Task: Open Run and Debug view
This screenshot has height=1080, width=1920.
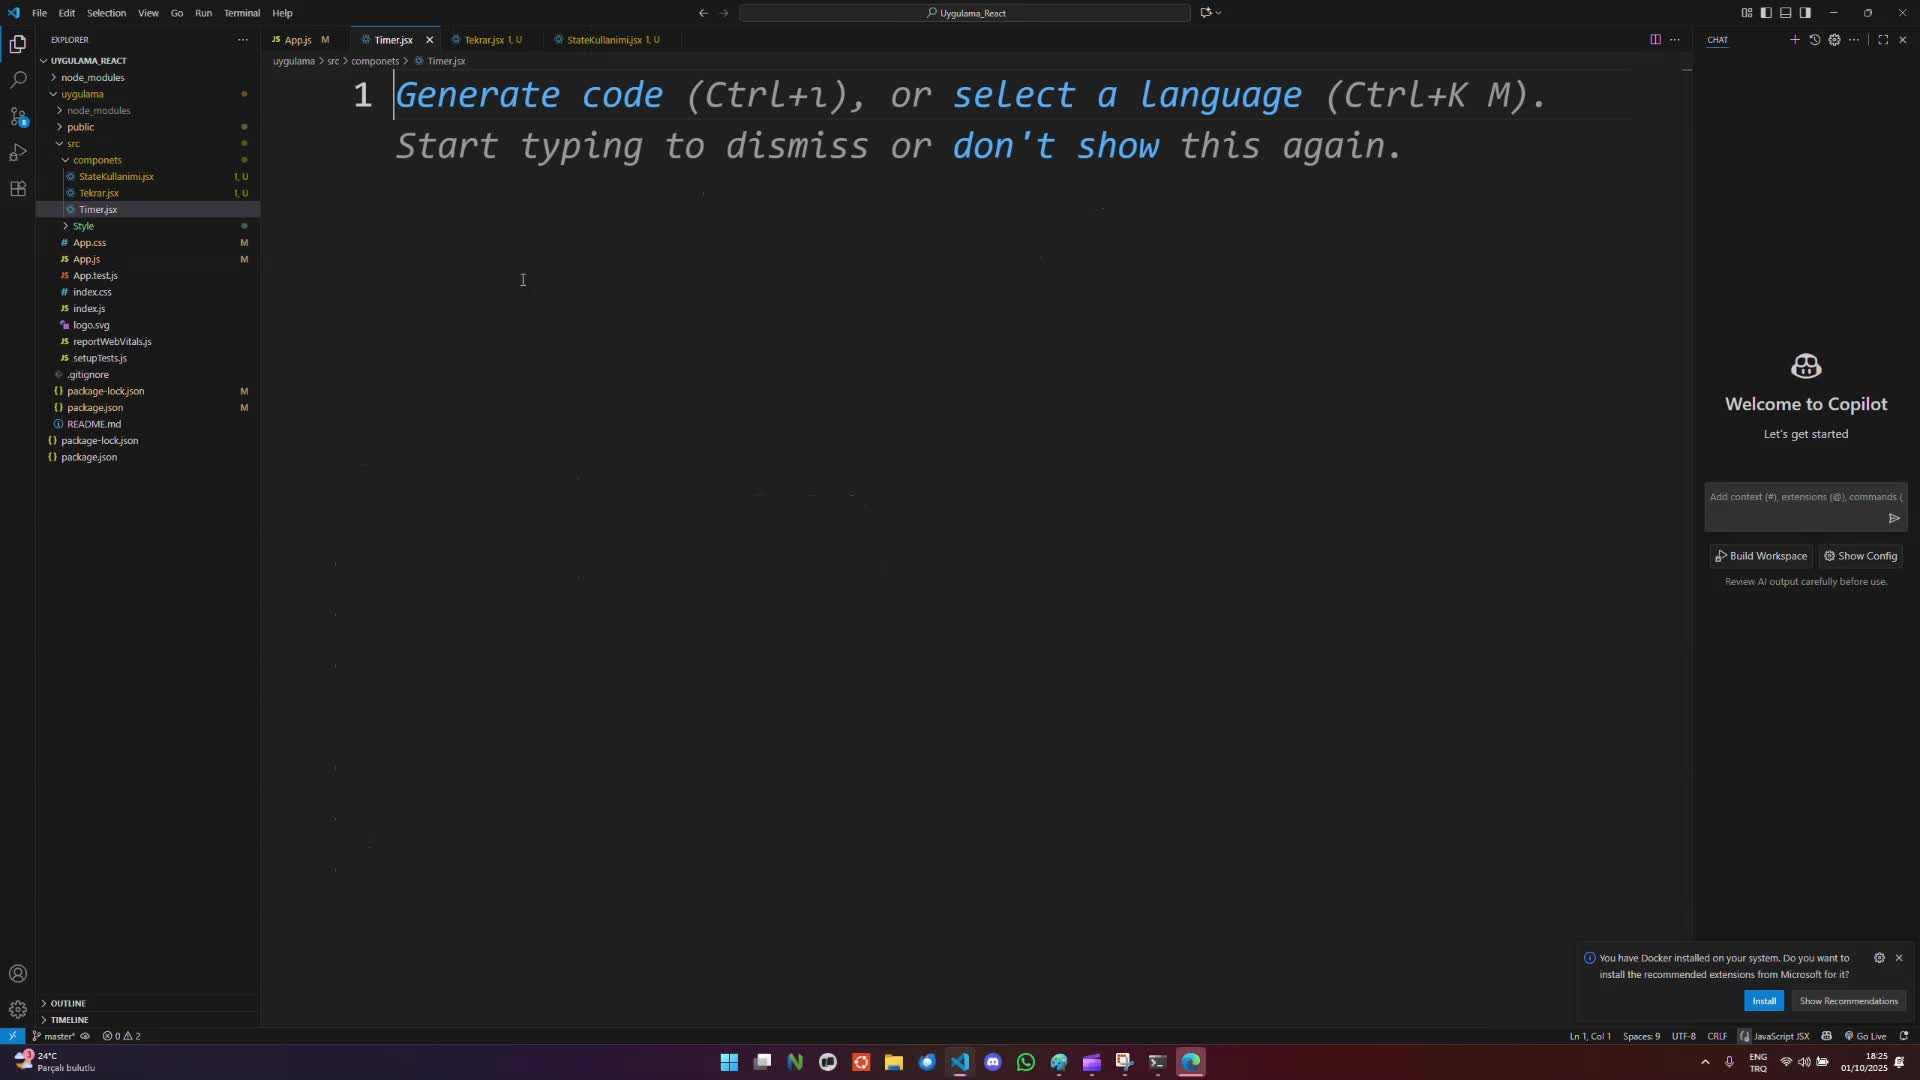Action: point(18,153)
